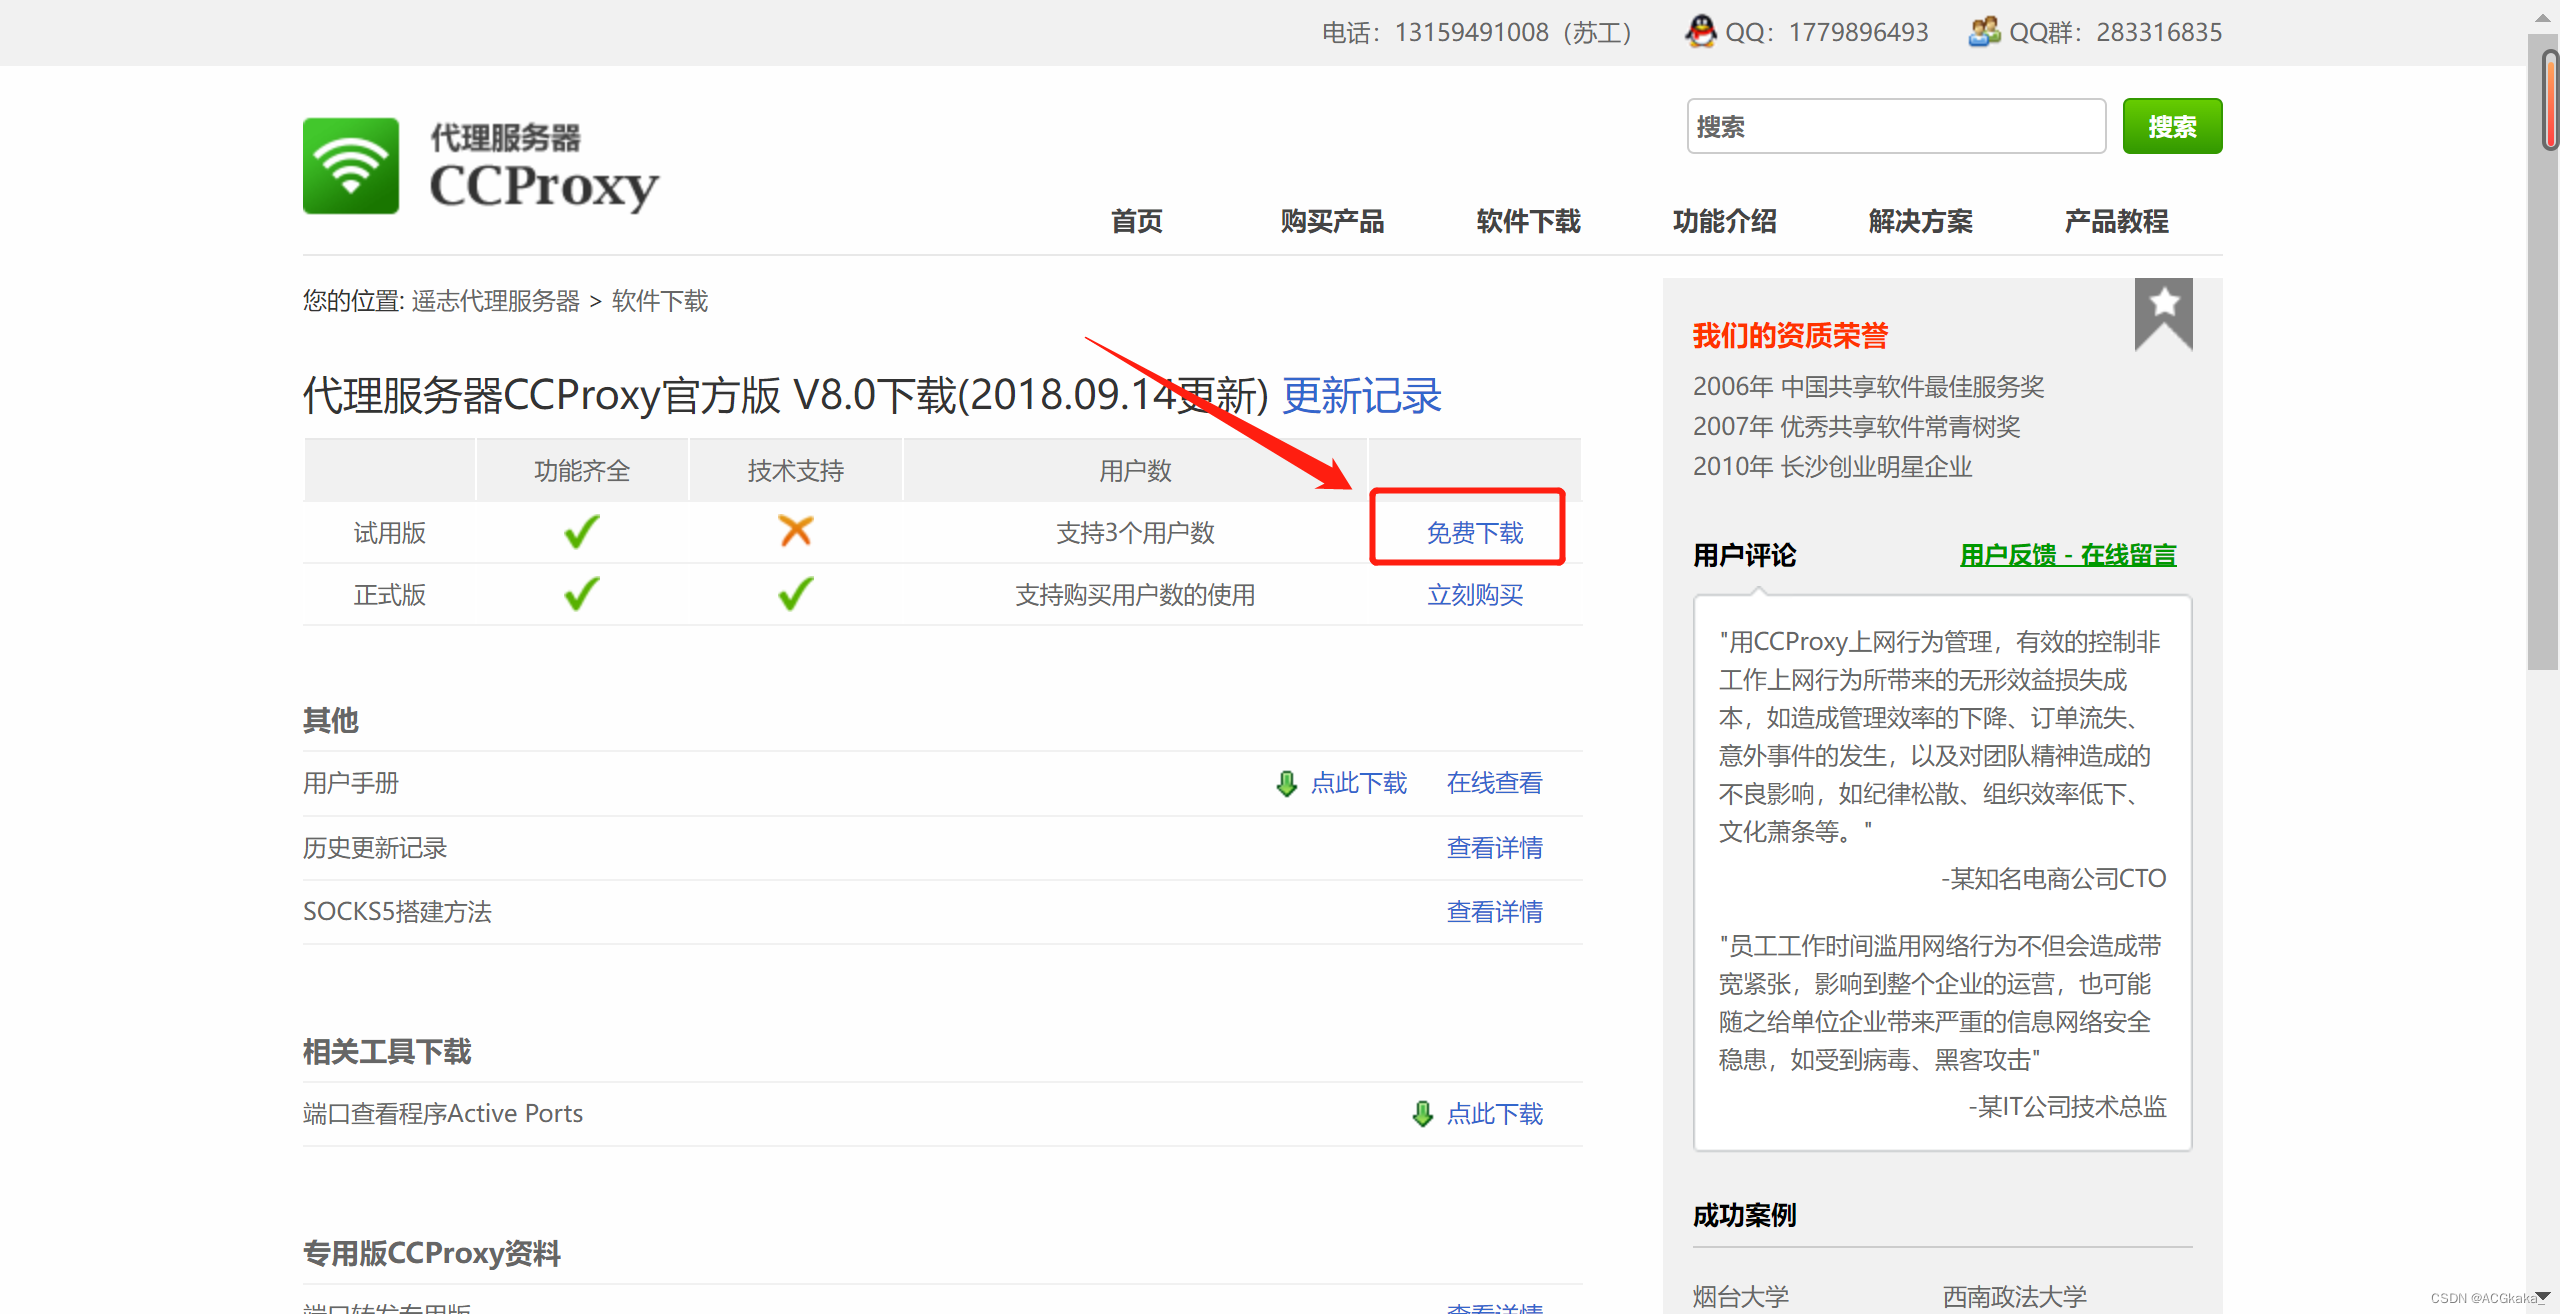This screenshot has height=1314, width=2560.
Task: Click into the 搜索 input field
Action: (1895, 127)
